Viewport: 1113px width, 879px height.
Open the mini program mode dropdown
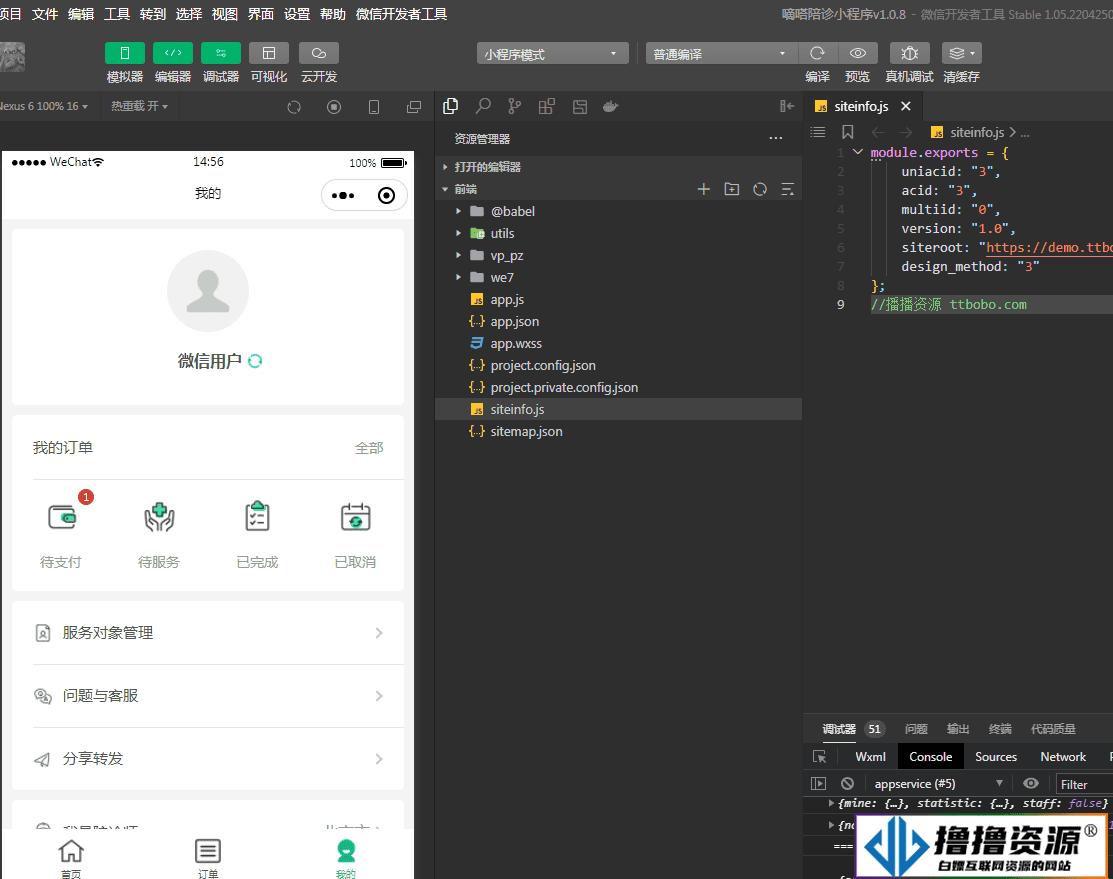point(552,54)
